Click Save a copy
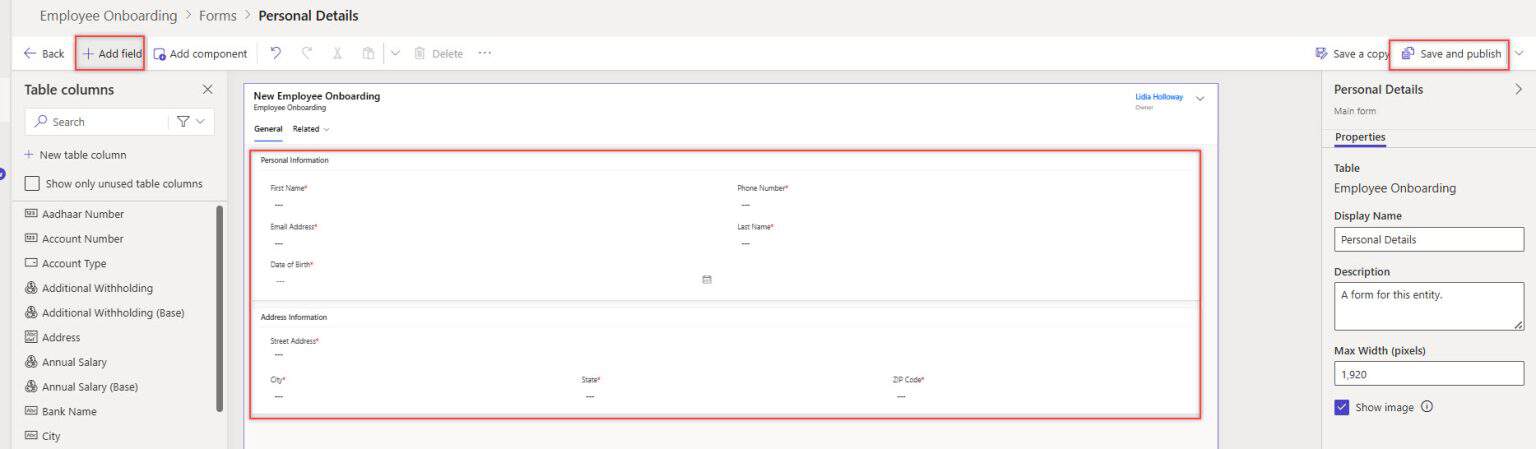Viewport: 1536px width, 449px height. (1352, 54)
